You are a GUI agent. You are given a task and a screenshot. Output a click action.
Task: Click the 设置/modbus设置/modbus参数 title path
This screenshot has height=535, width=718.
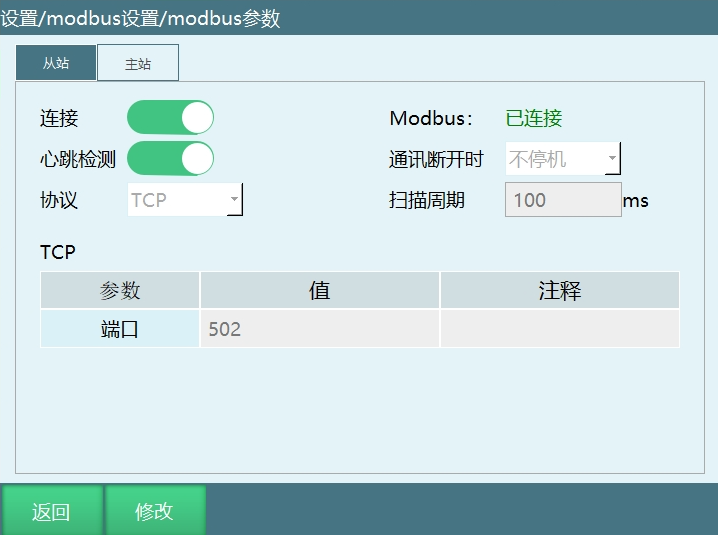(x=140, y=18)
